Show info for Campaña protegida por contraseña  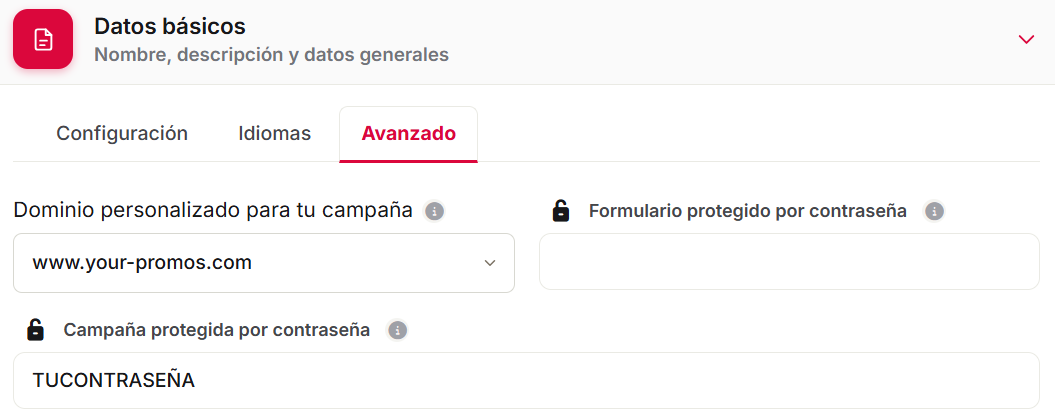[398, 331]
